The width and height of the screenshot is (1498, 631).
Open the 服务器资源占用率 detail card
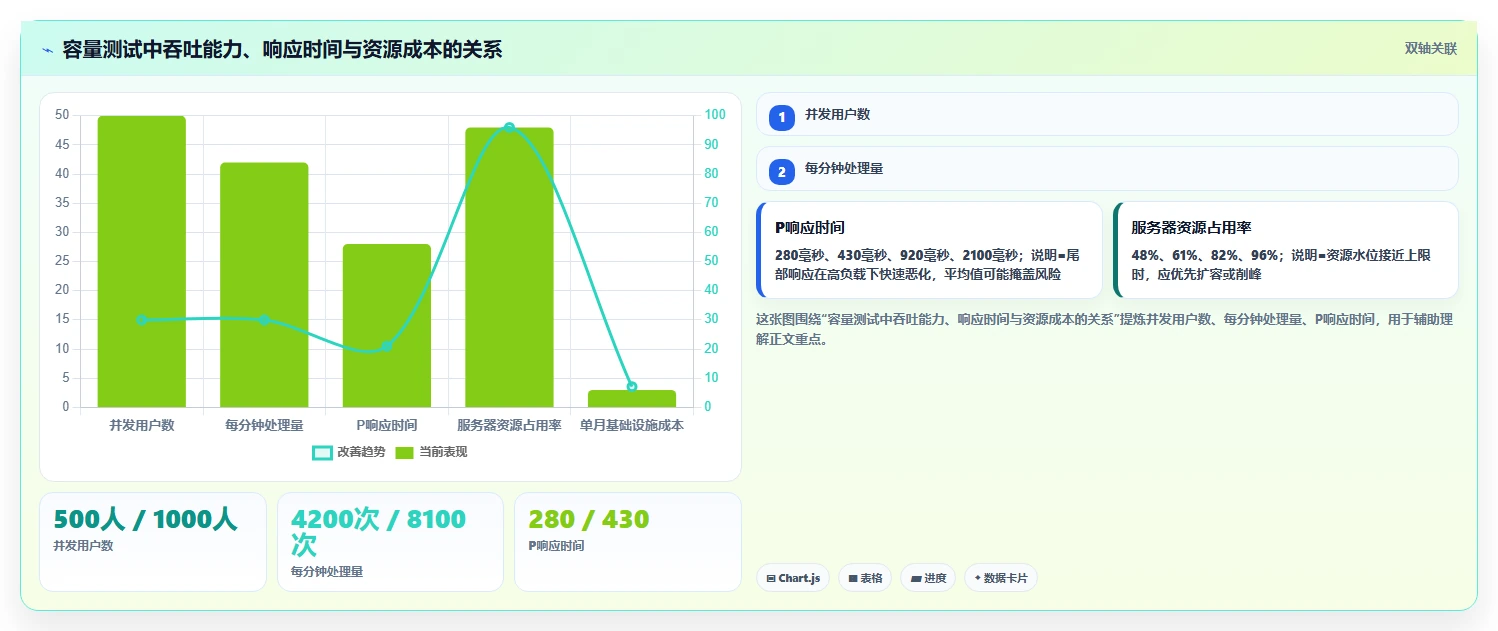click(x=1286, y=250)
